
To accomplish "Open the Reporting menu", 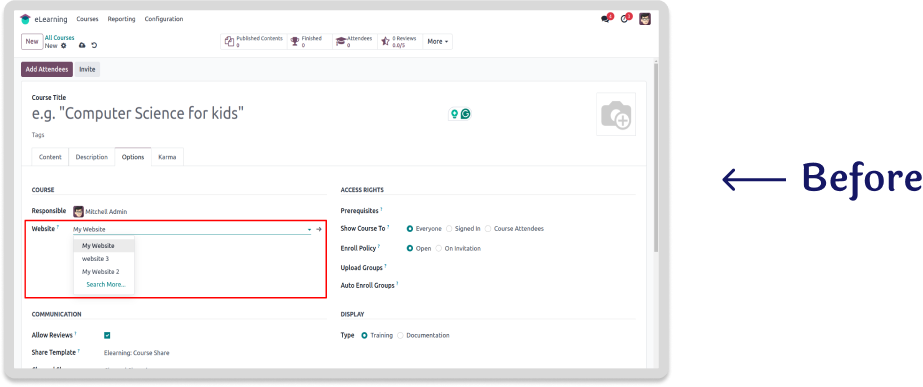I will pyautogui.click(x=121, y=19).
